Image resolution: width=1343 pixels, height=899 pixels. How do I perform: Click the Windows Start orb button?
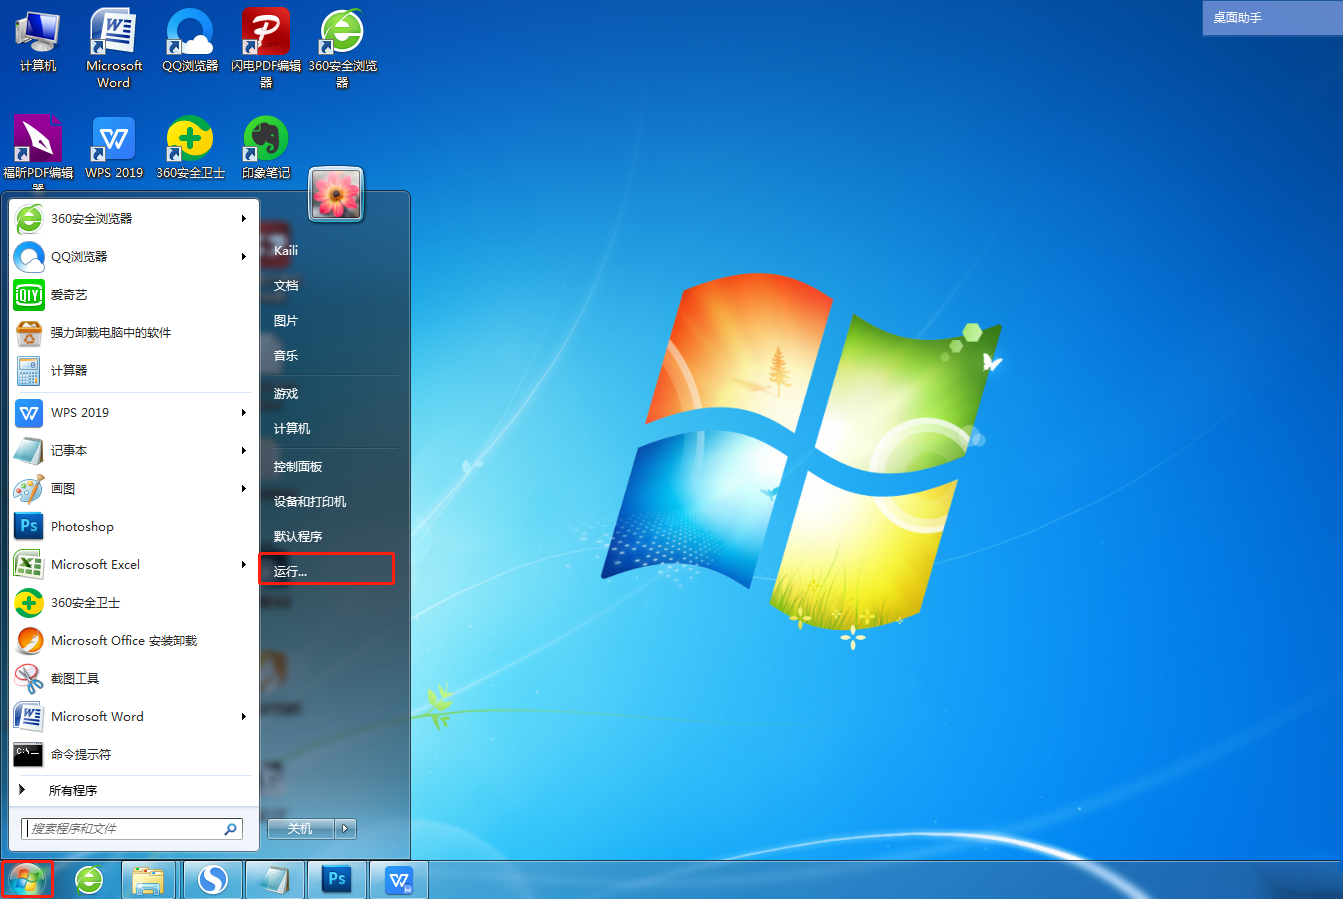click(26, 879)
